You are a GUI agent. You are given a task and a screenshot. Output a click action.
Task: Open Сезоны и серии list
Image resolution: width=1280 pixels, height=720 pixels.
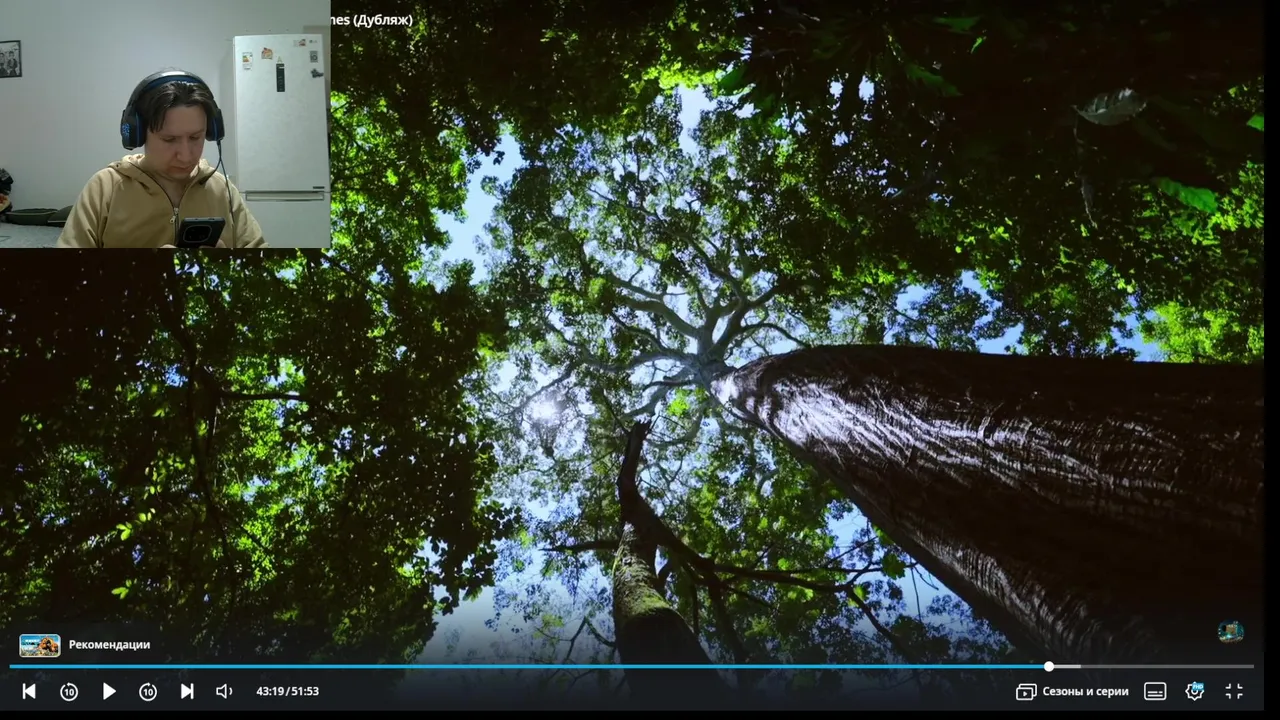[1072, 691]
